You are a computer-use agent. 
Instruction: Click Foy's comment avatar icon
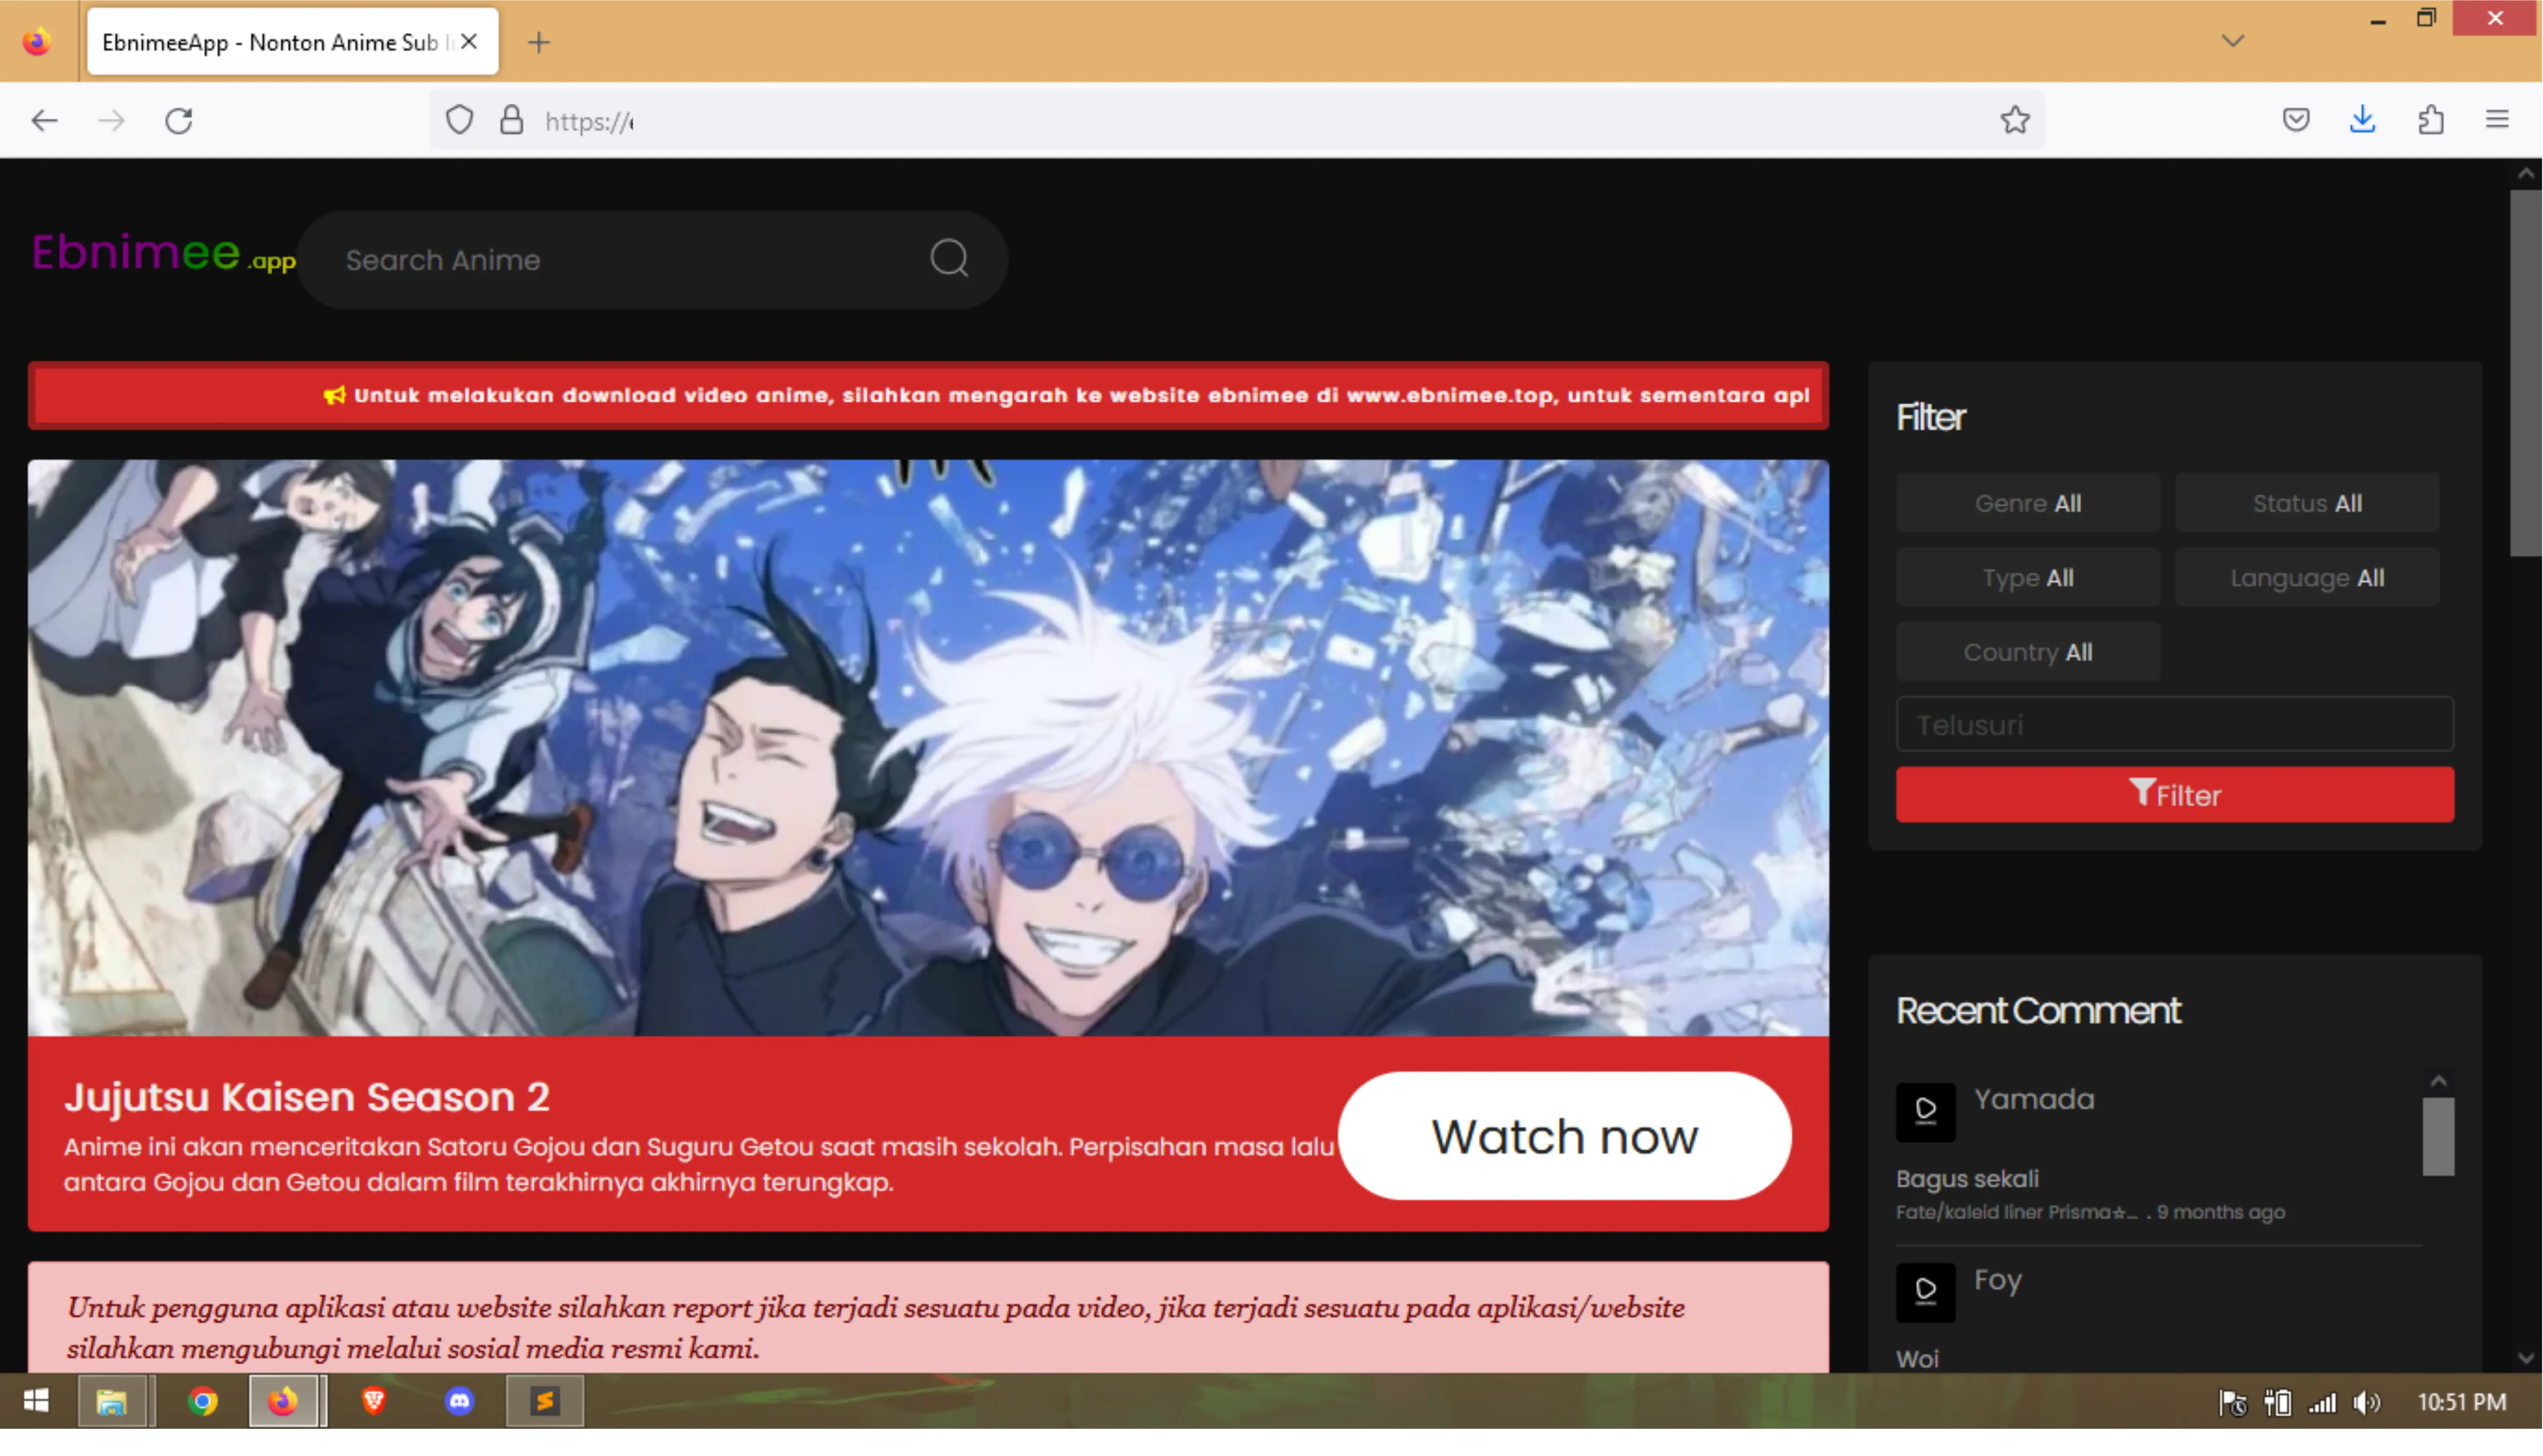pos(1925,1292)
